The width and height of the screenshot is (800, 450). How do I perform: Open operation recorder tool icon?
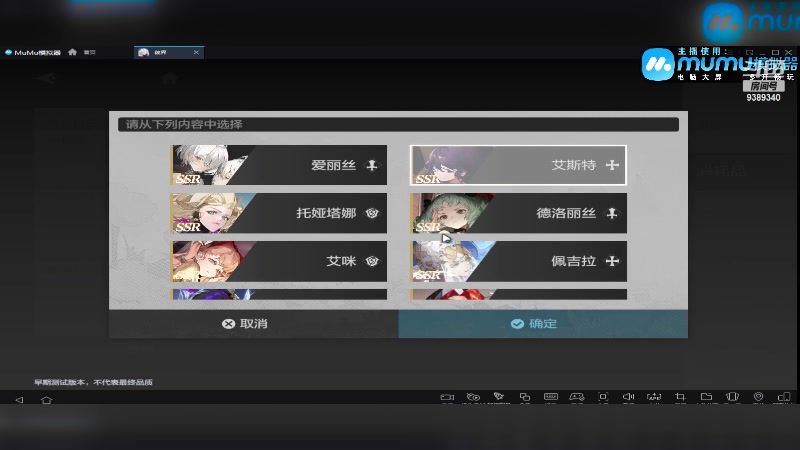473,397
